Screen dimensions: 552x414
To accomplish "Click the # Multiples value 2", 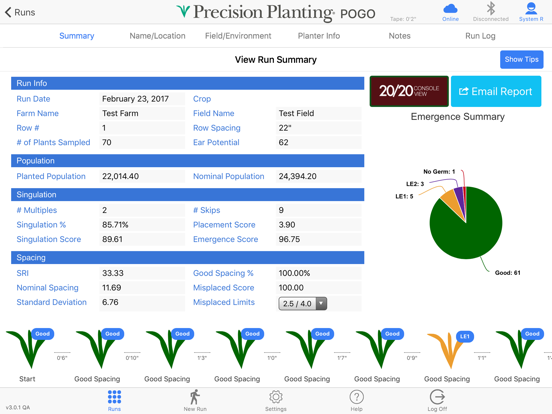I will click(142, 210).
